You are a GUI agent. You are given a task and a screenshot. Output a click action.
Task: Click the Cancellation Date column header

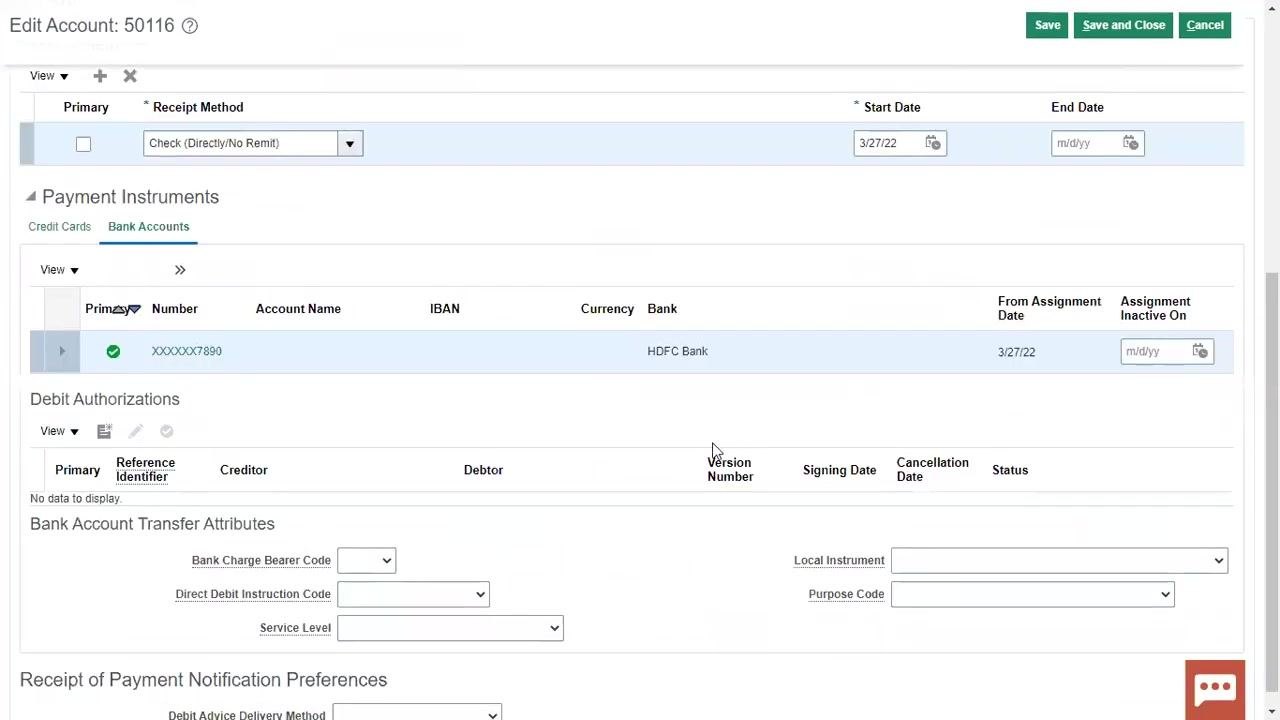pyautogui.click(x=932, y=470)
